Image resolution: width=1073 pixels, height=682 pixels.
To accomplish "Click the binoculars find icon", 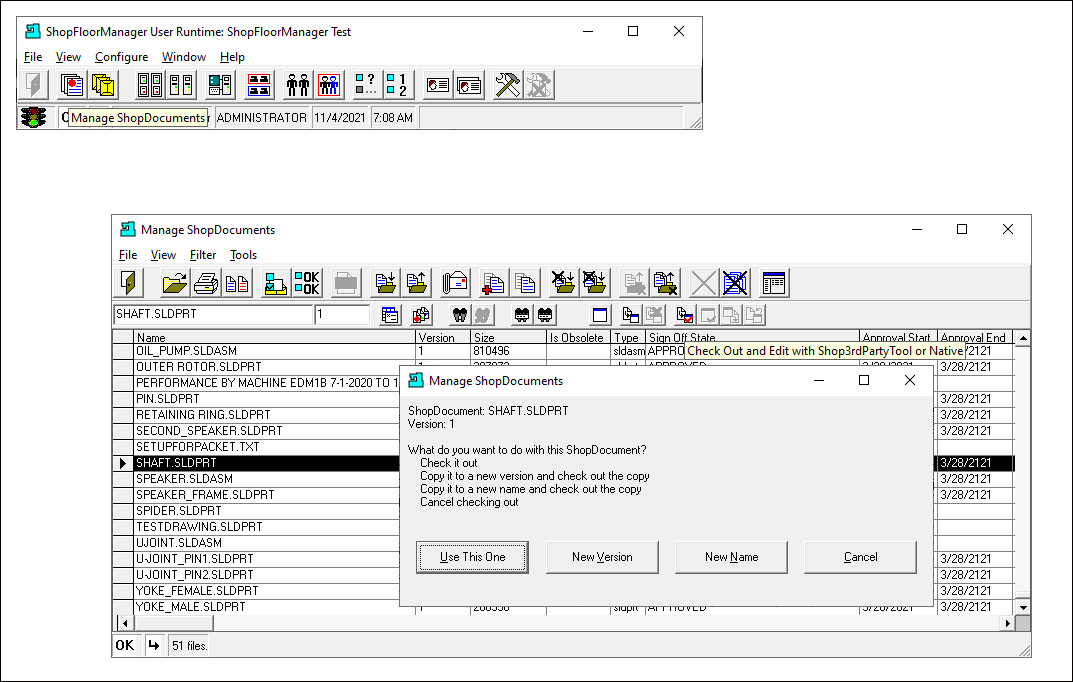I will pos(460,315).
